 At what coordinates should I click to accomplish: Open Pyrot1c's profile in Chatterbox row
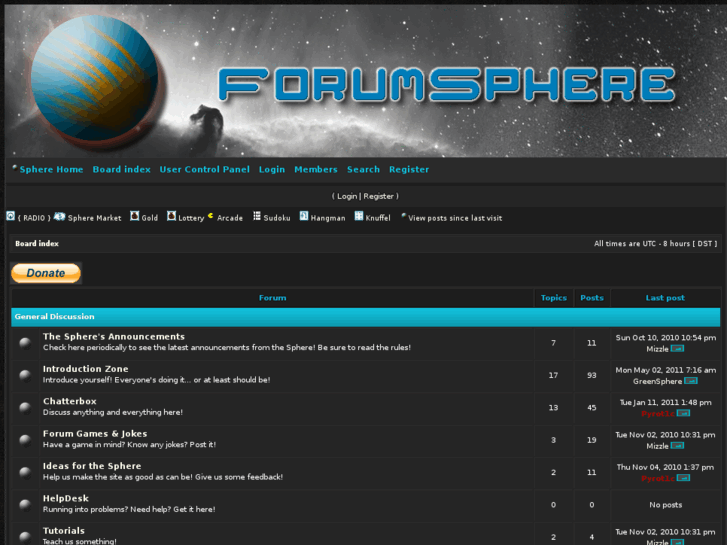point(658,413)
